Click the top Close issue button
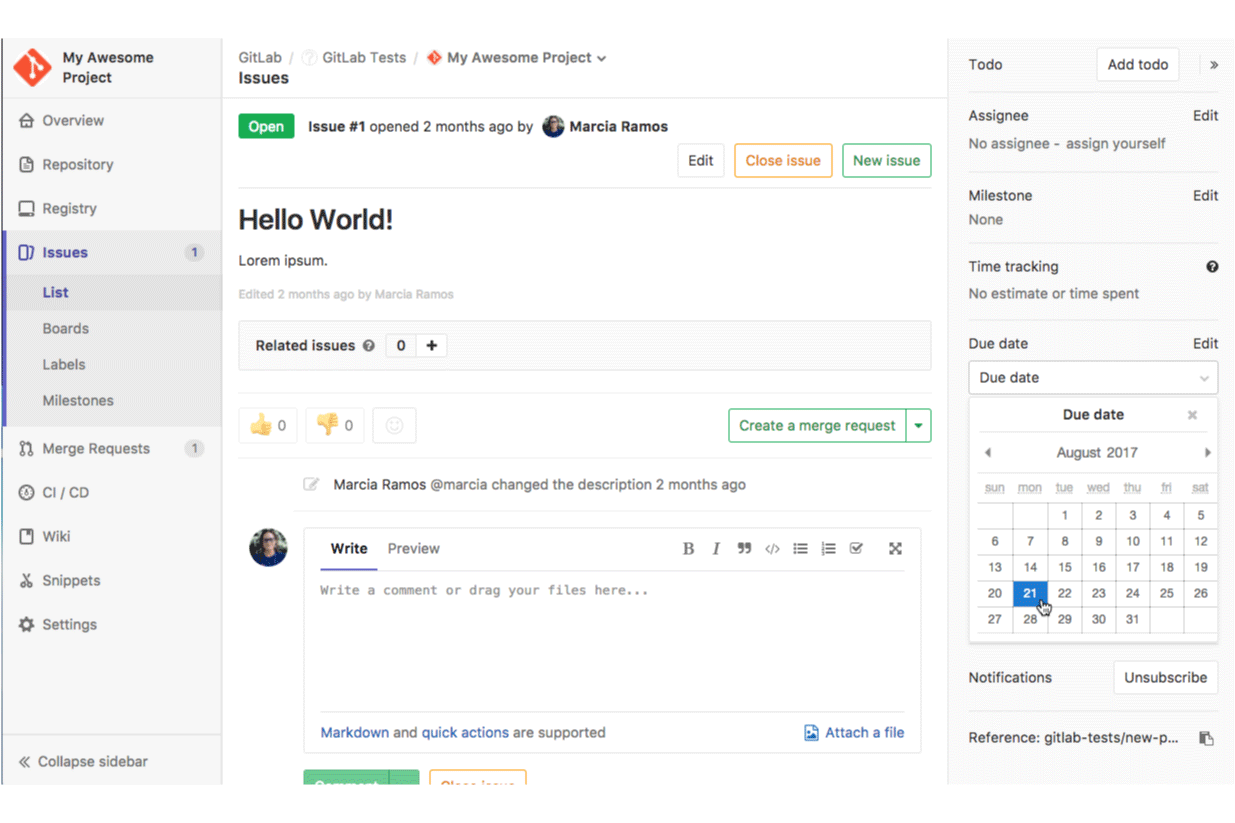This screenshot has height=823, width=1235. point(783,160)
